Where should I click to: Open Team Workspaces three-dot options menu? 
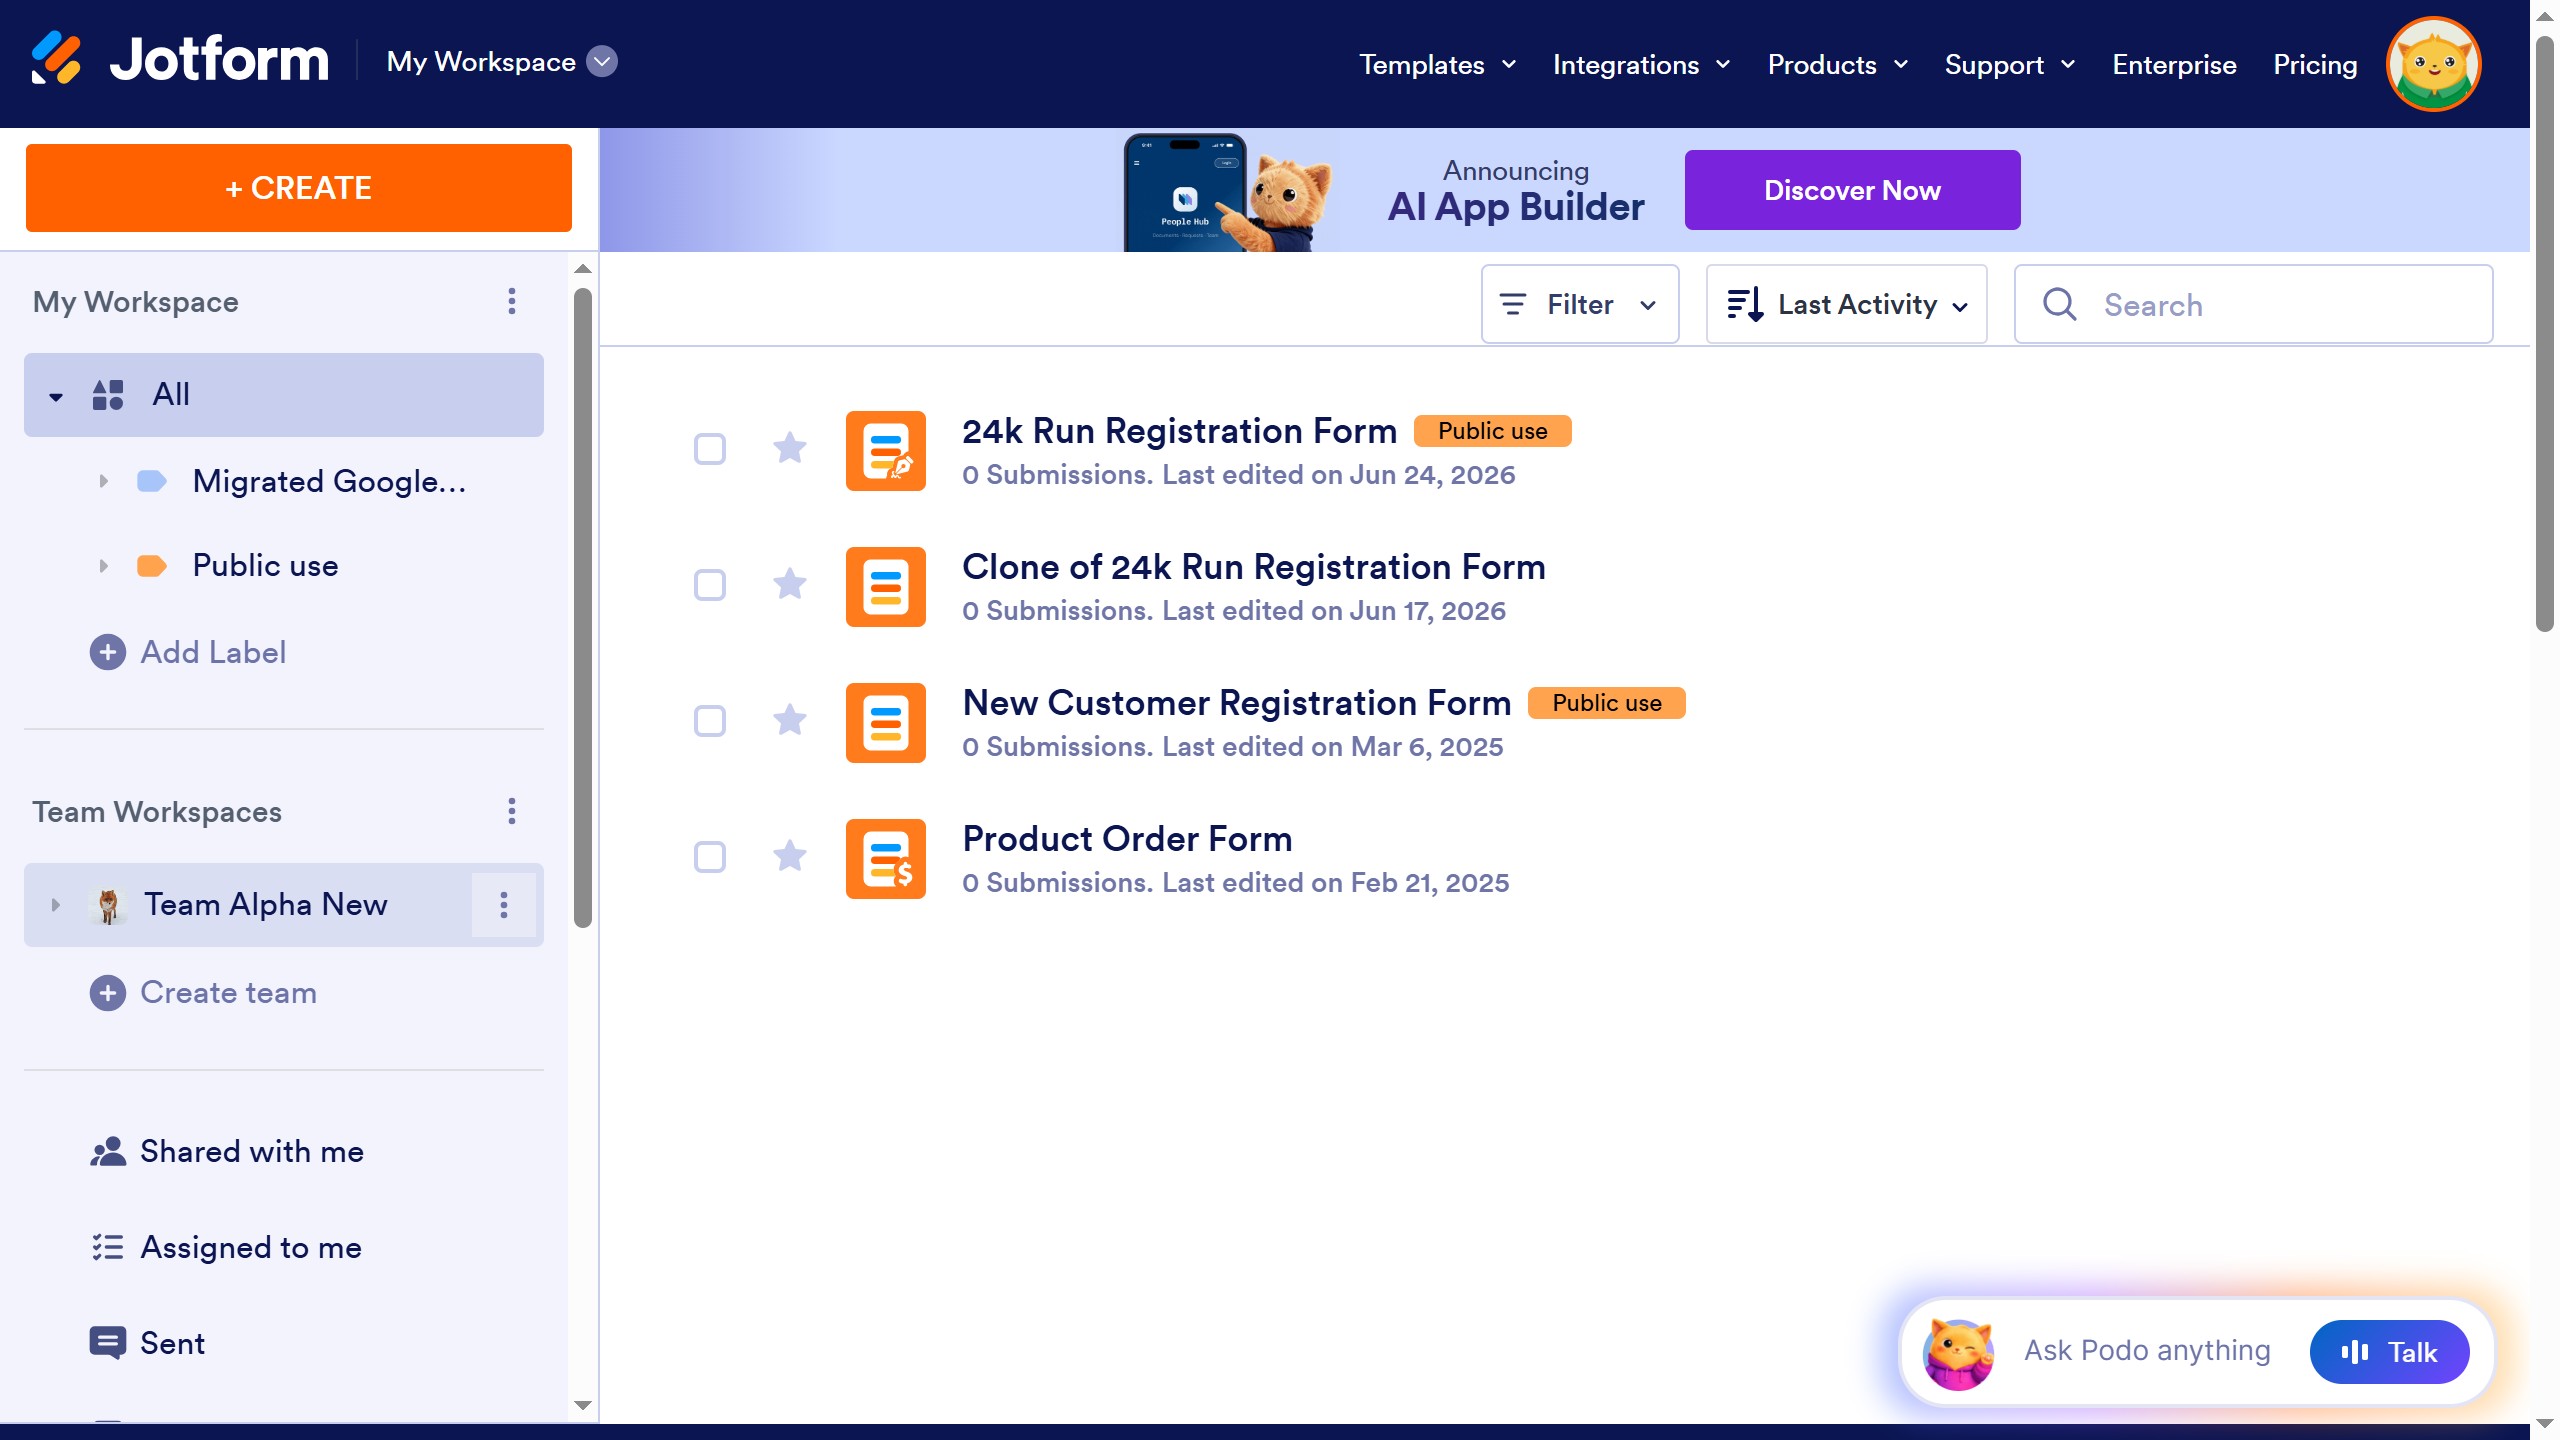point(512,811)
